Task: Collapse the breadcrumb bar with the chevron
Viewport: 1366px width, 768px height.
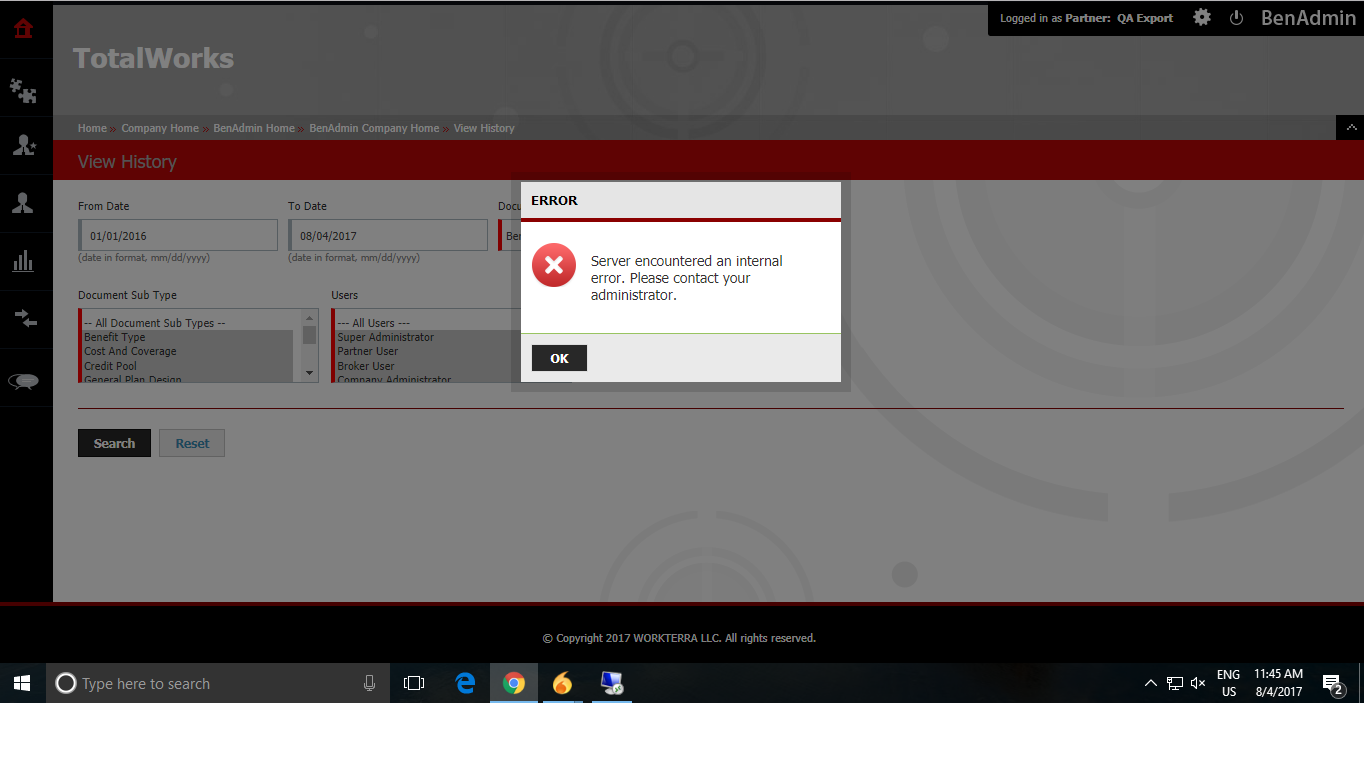Action: pyautogui.click(x=1352, y=127)
